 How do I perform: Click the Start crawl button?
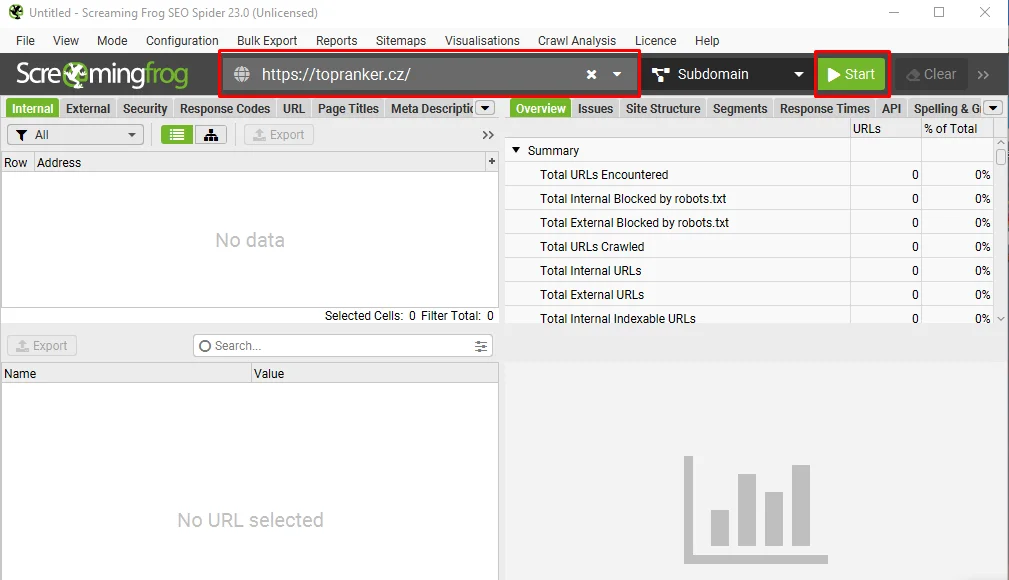(x=851, y=75)
